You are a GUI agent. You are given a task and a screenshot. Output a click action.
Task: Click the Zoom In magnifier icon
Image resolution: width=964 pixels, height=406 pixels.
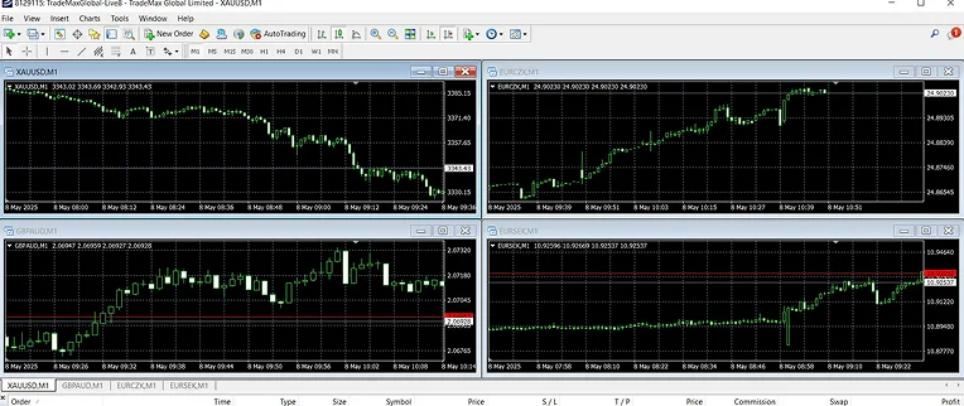[375, 34]
